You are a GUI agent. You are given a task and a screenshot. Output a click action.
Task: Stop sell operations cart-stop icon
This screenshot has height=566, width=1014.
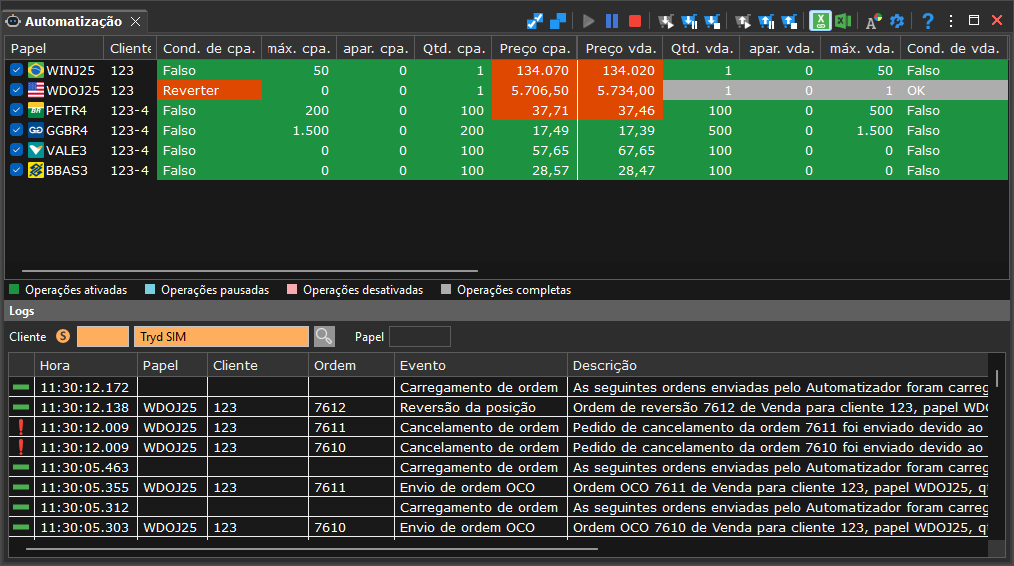coord(790,21)
